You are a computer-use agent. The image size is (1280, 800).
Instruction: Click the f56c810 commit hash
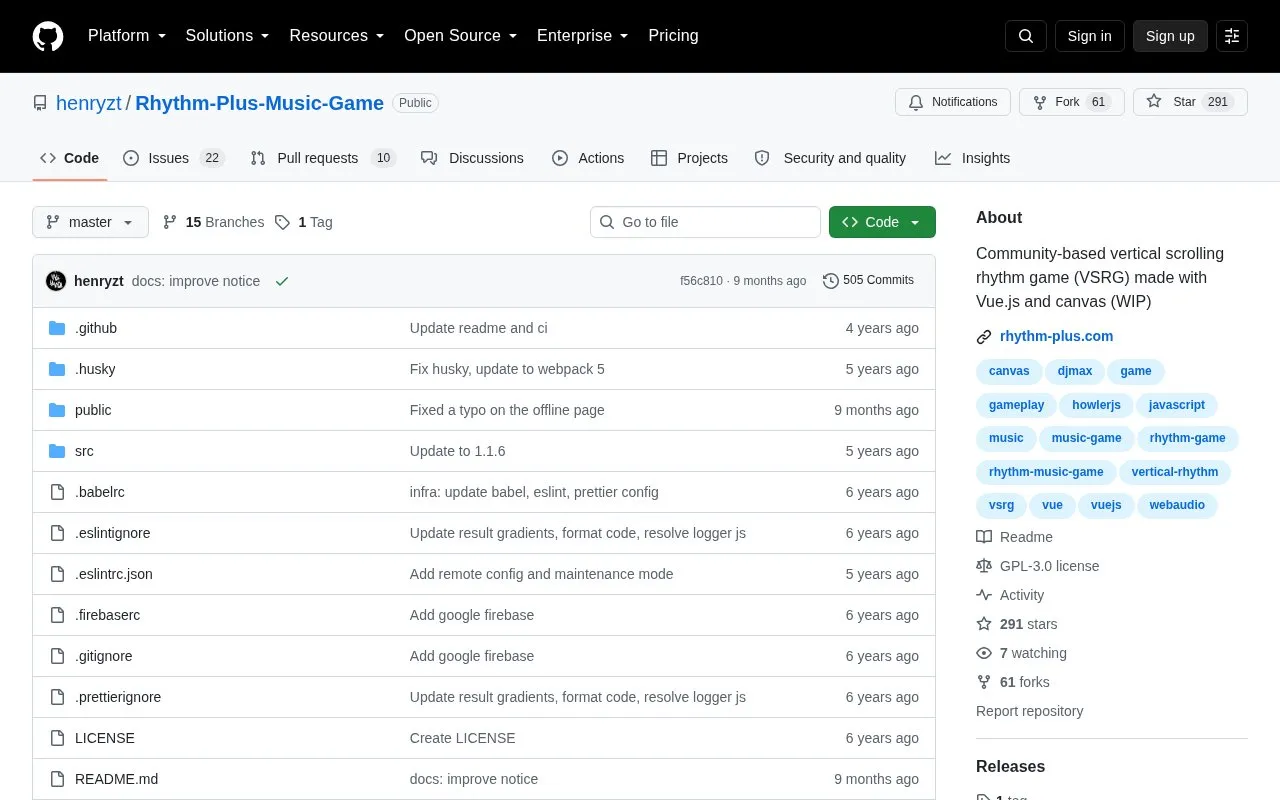coord(701,281)
